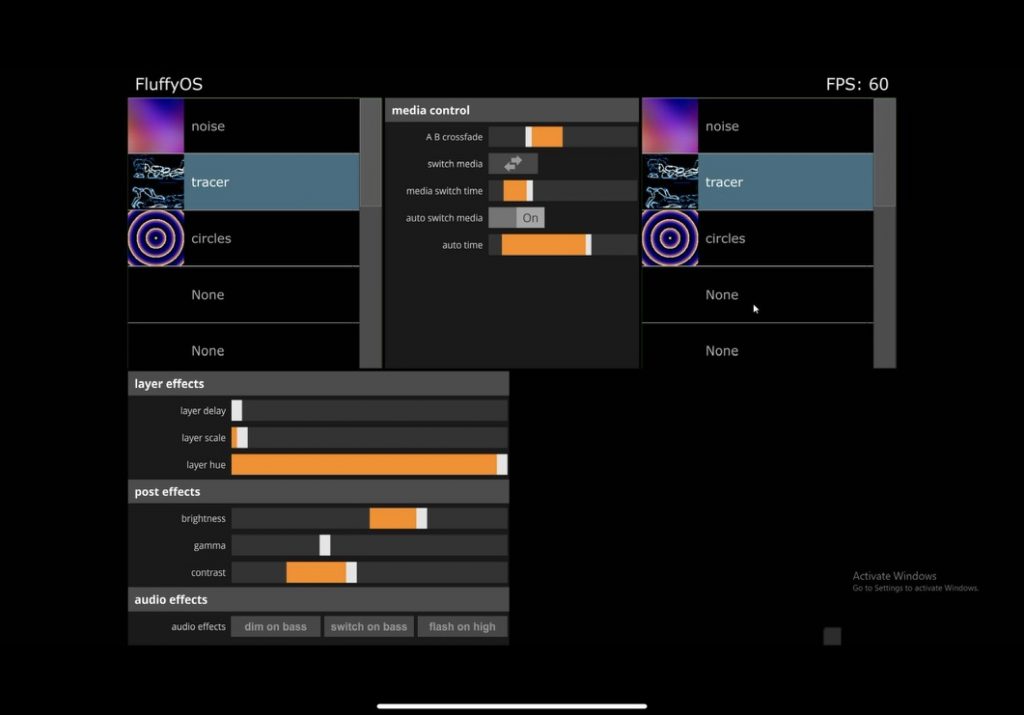Click the brightness slider handle
The width and height of the screenshot is (1024, 715).
coord(422,518)
